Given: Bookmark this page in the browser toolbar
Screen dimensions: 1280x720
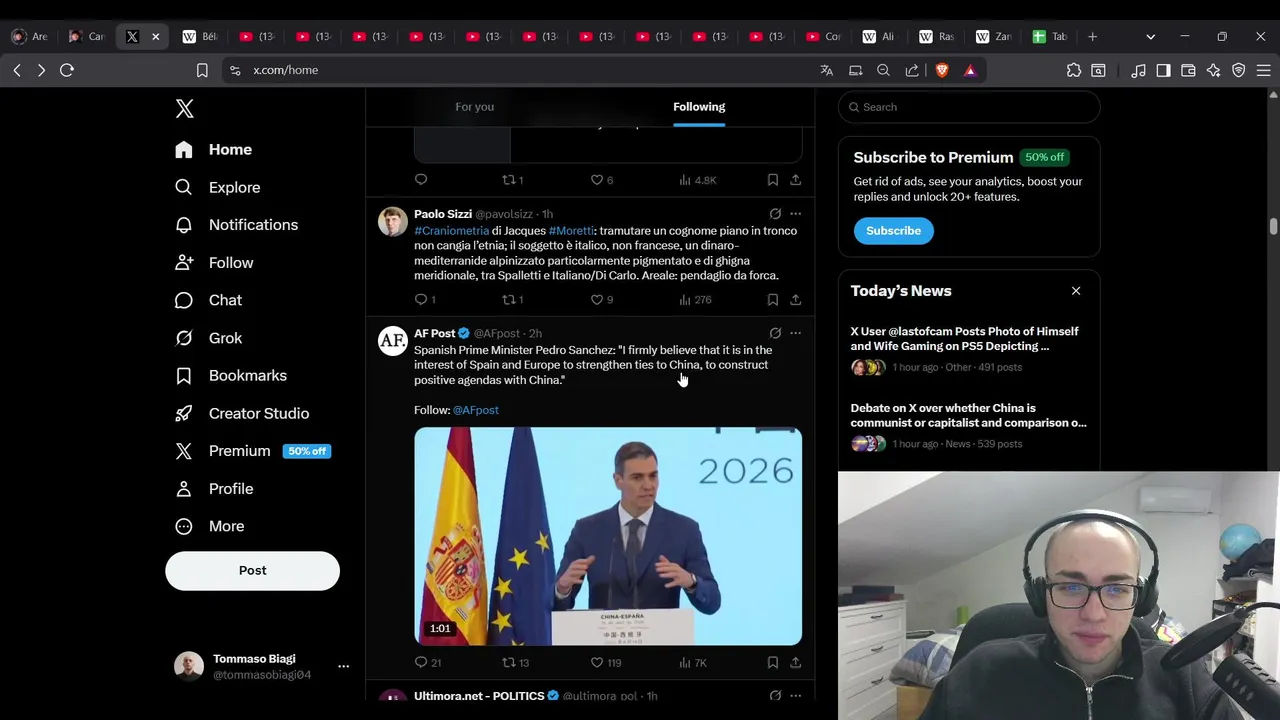Looking at the screenshot, I should pos(202,70).
